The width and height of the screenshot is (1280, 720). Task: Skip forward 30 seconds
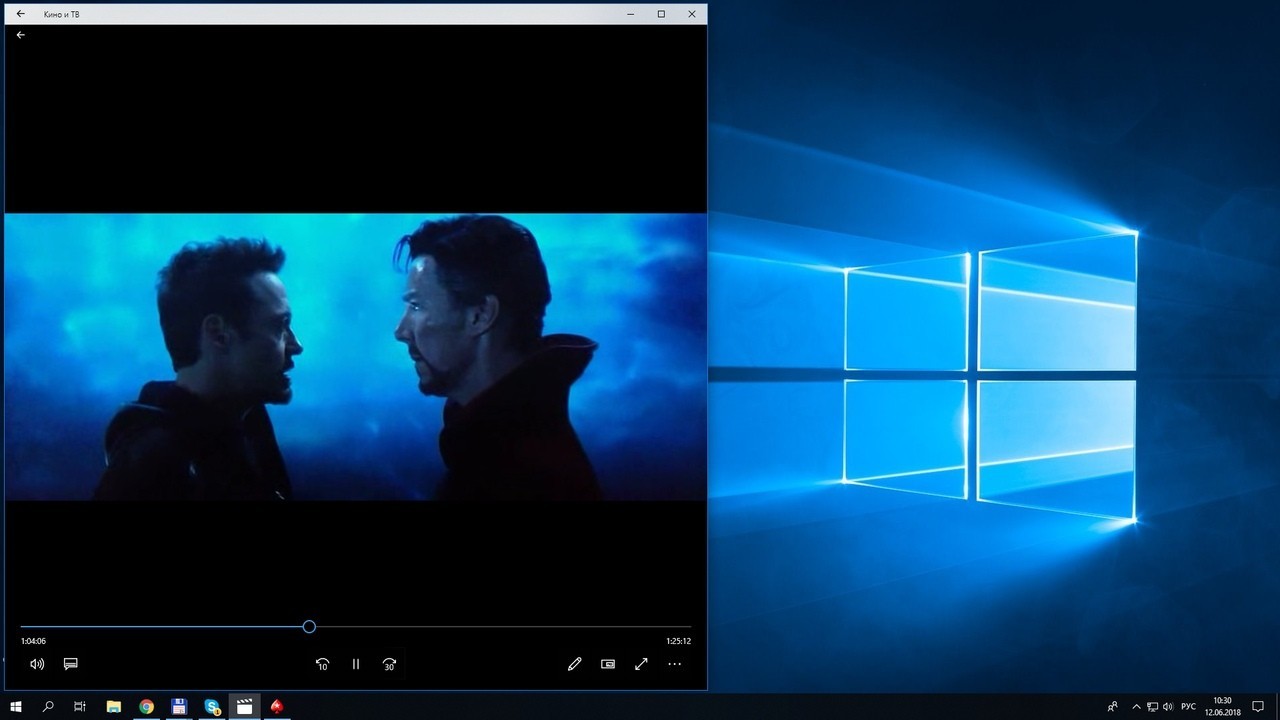click(389, 664)
